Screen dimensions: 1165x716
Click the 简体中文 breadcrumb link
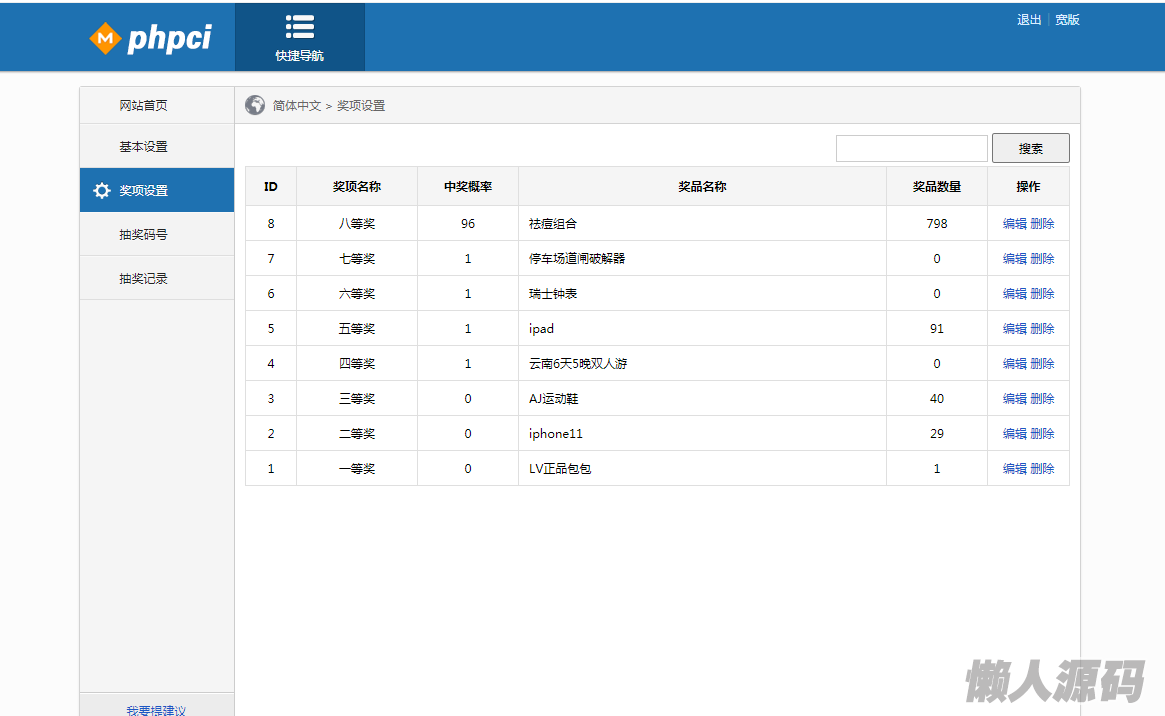click(x=297, y=106)
